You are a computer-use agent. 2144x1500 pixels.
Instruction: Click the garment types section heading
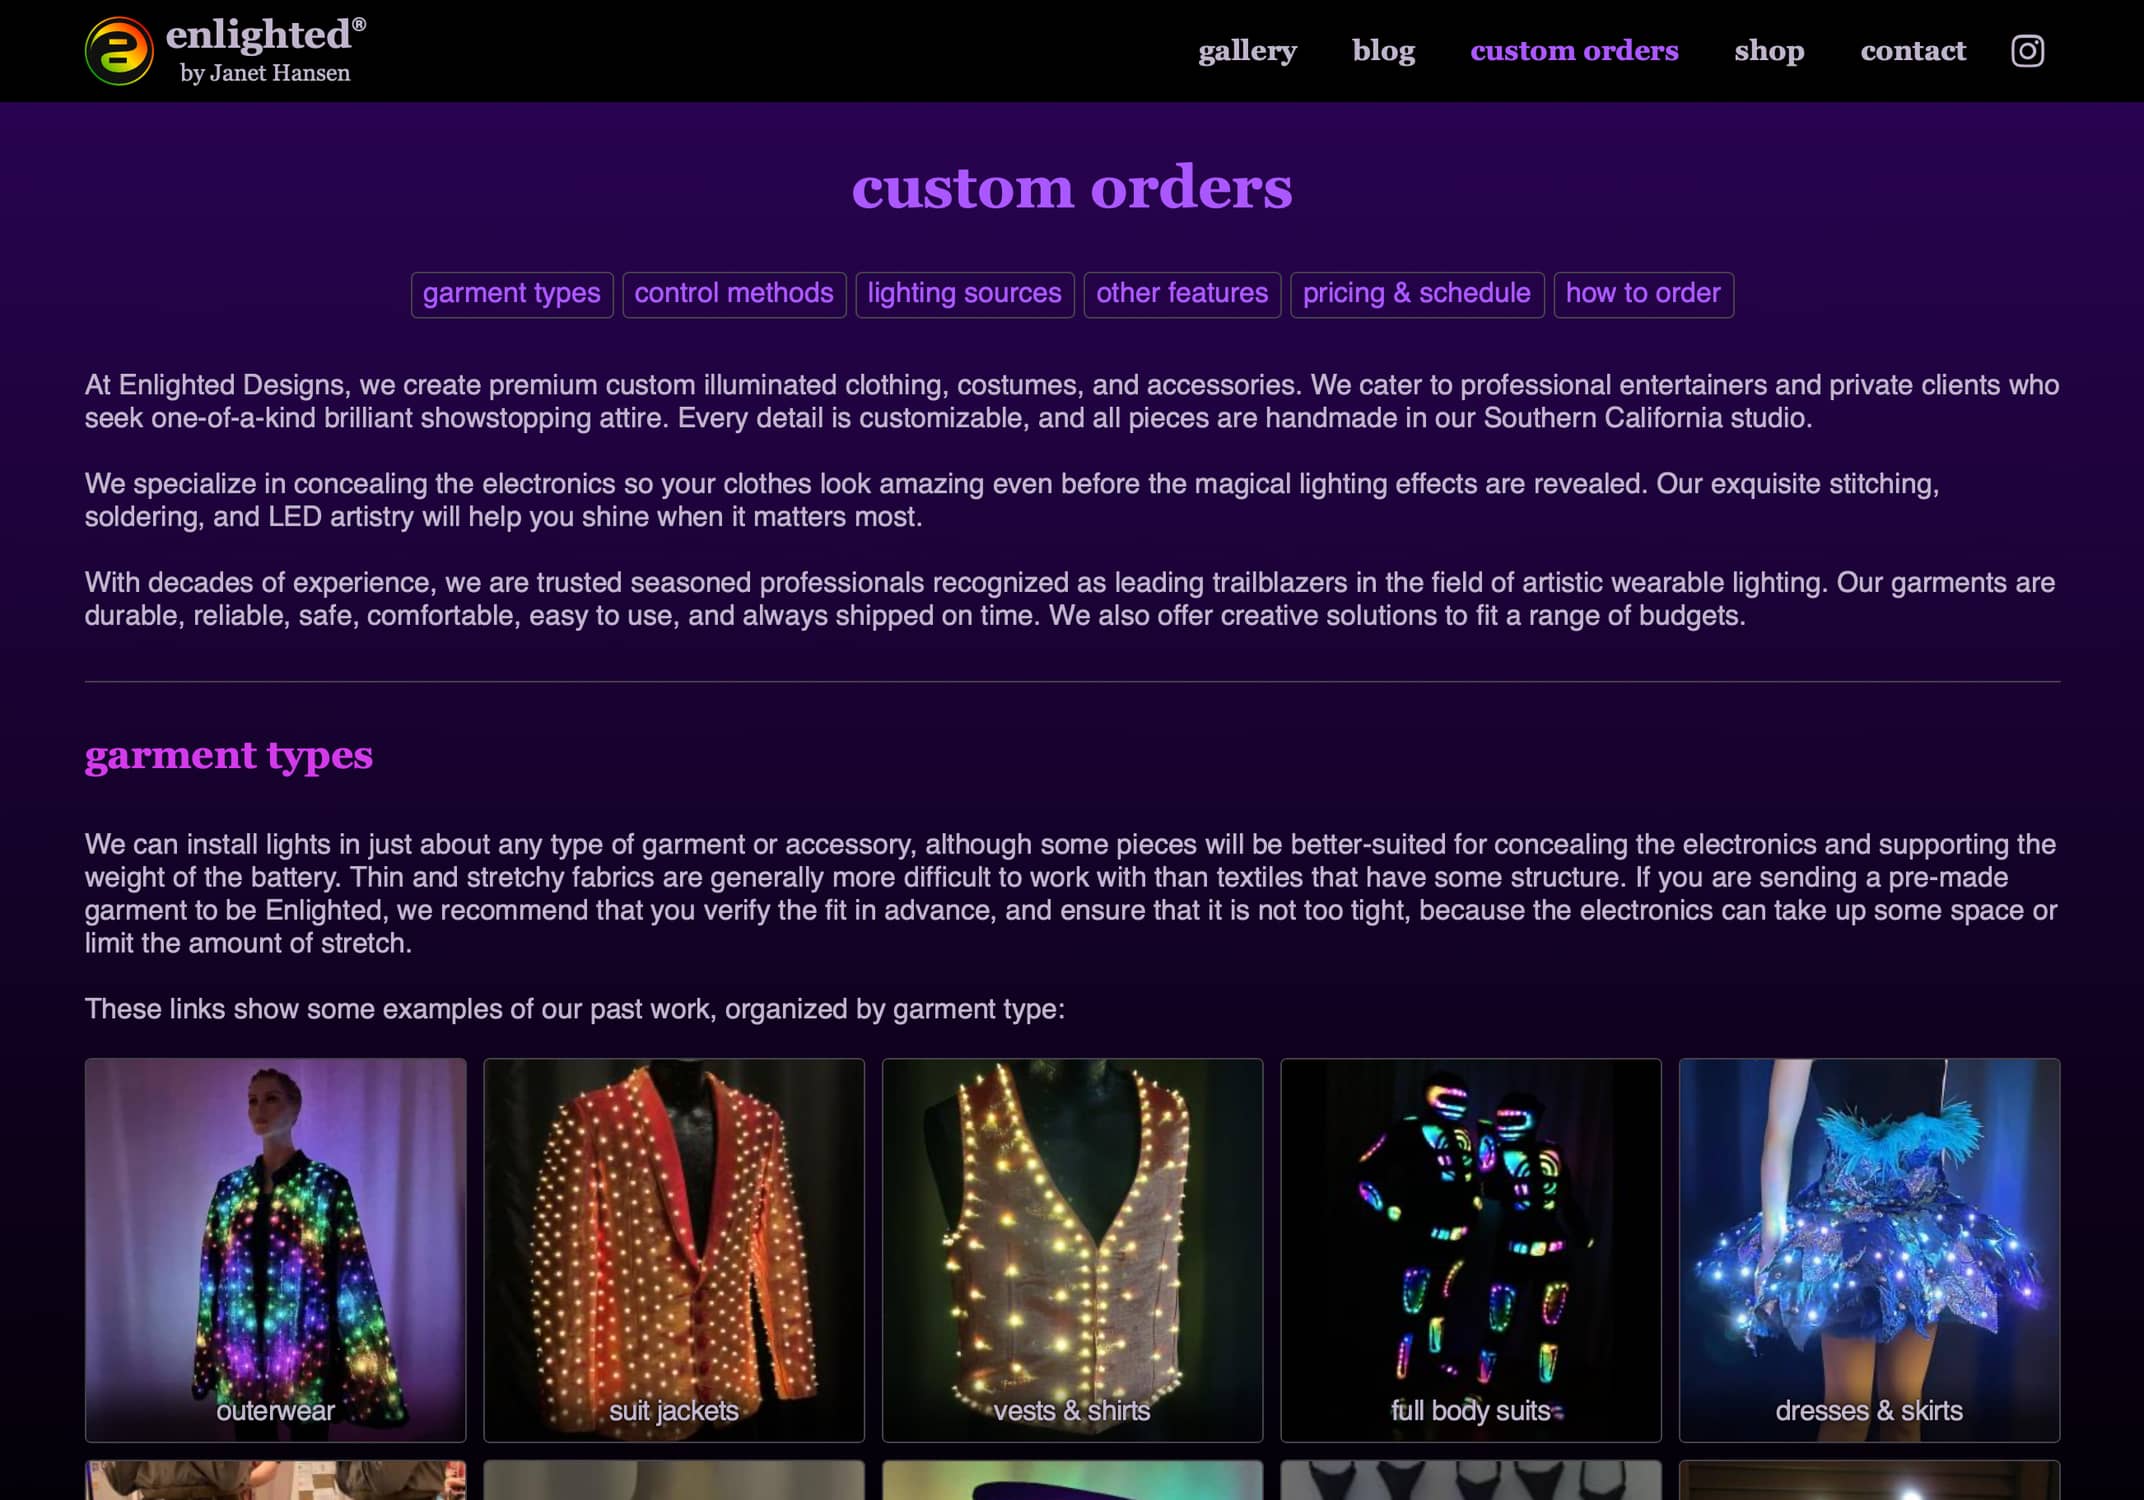pos(229,755)
